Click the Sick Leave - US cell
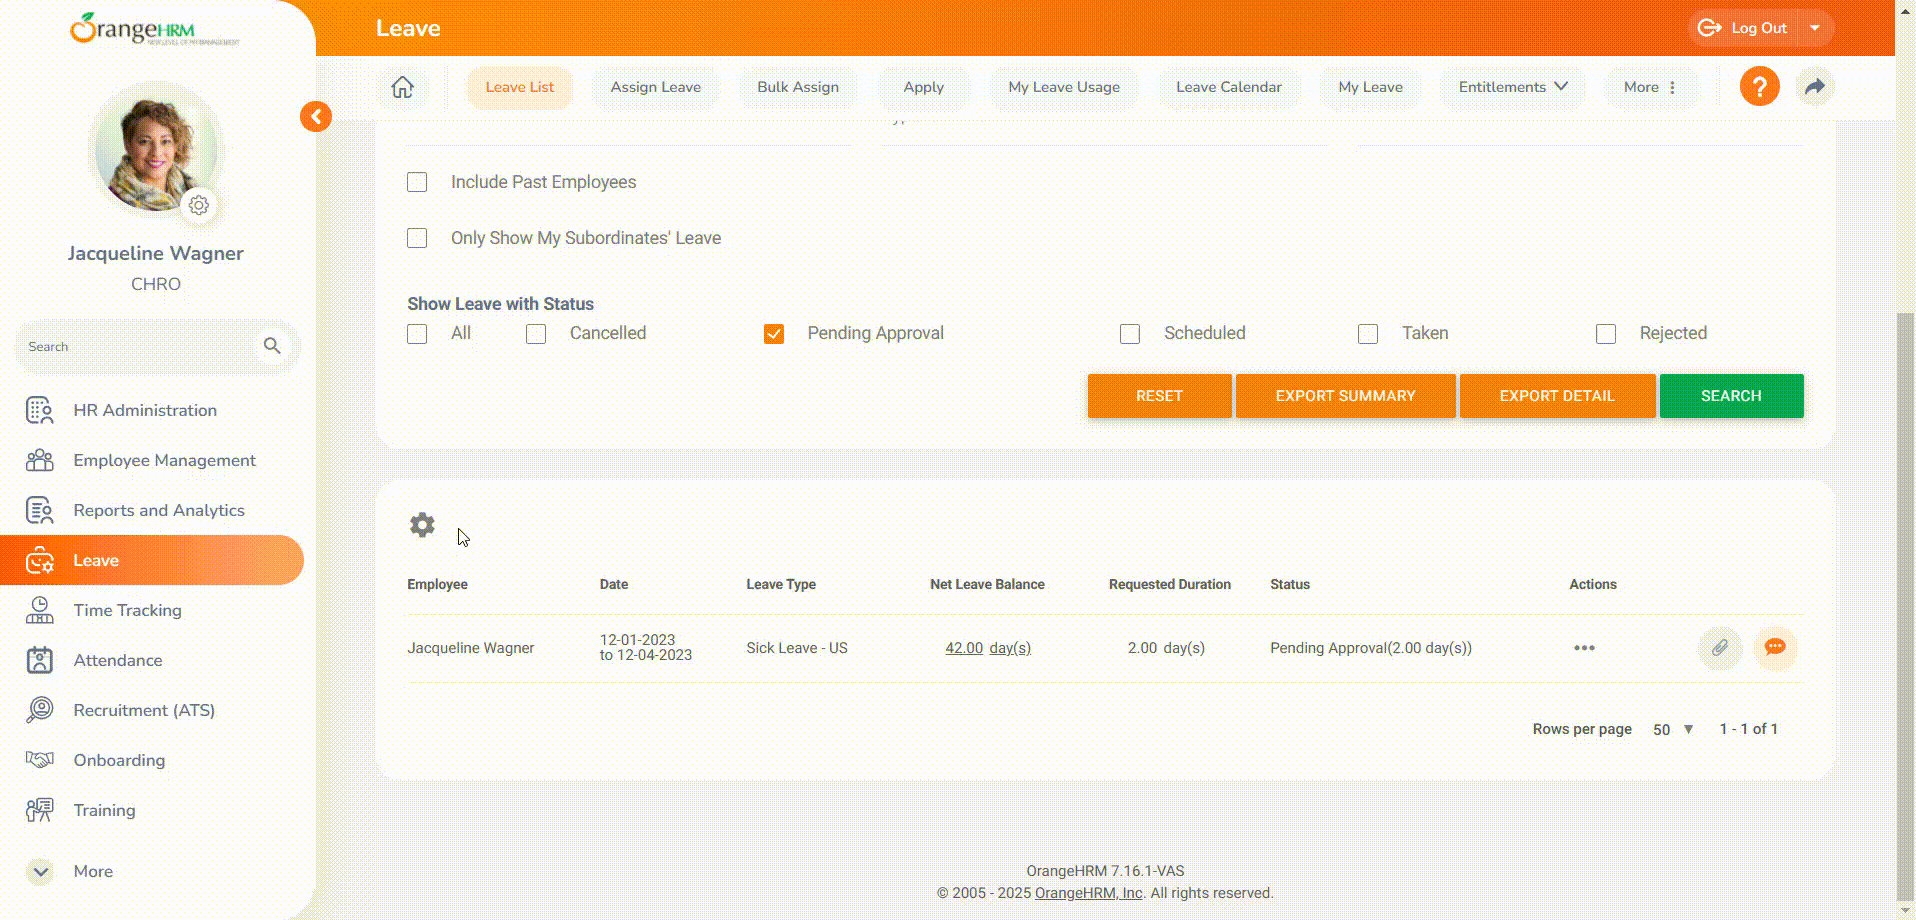The width and height of the screenshot is (1916, 920). (x=797, y=648)
